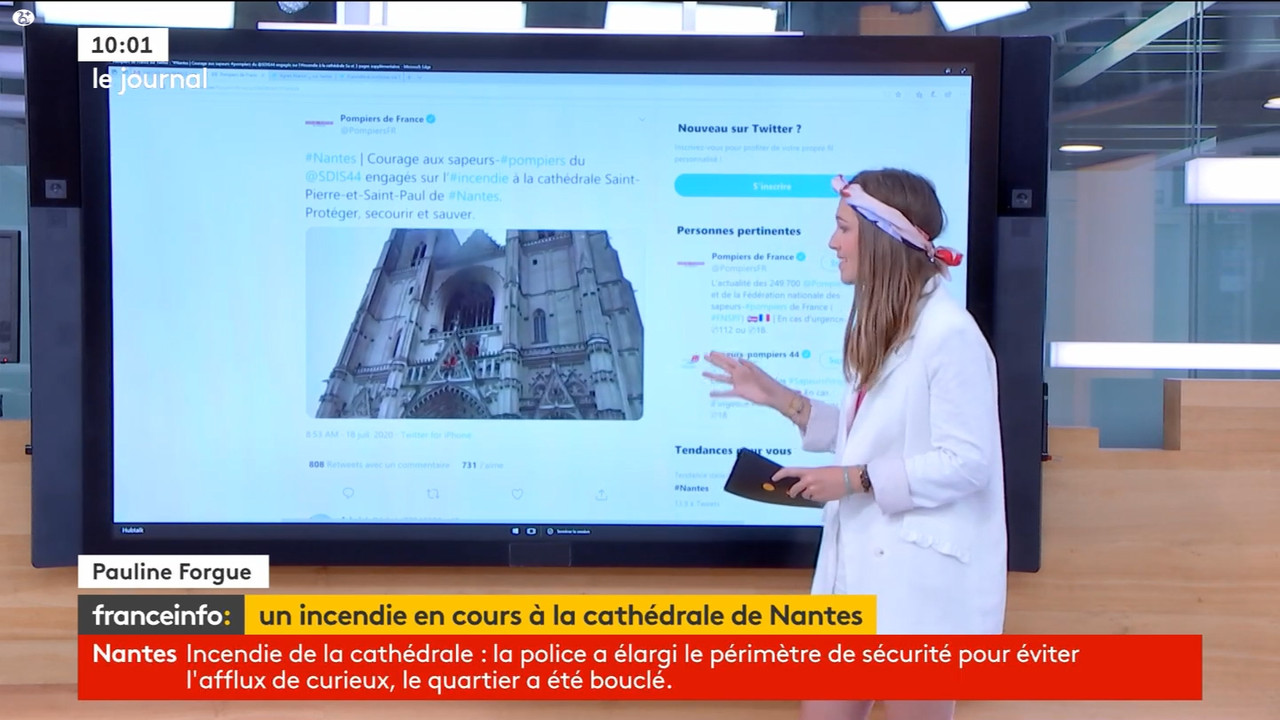
Task: Click the Windows Start icon on the taskbar
Action: pos(517,531)
